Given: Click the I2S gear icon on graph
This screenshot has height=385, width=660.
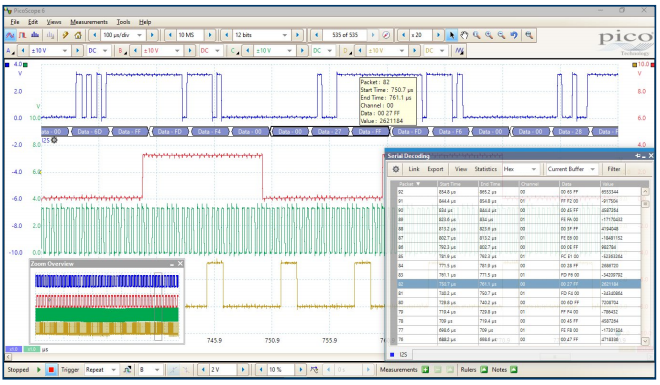Looking at the screenshot, I should (54, 140).
